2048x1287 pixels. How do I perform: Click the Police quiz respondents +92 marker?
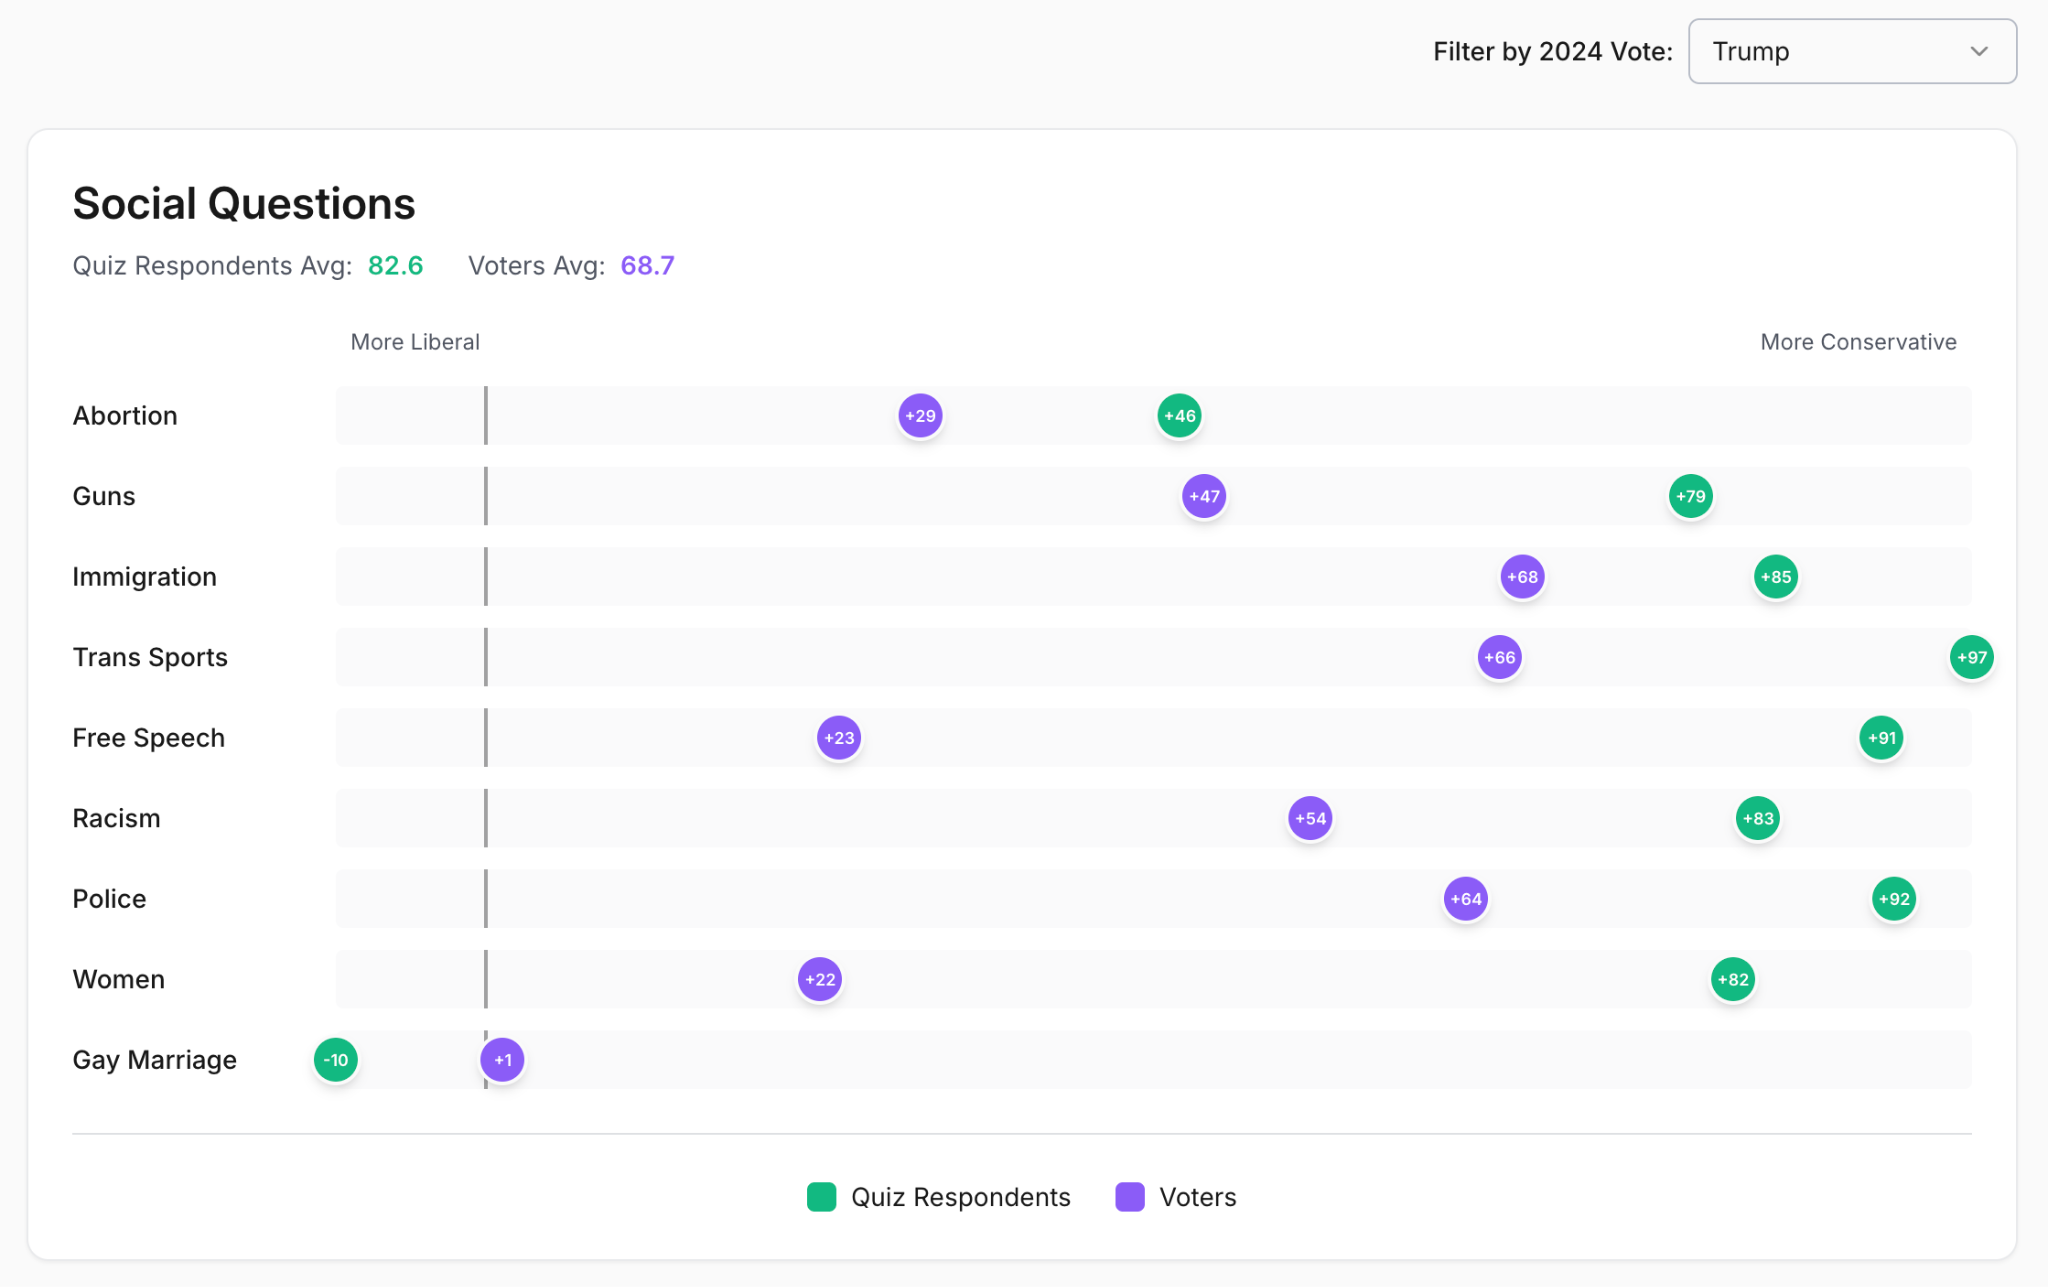pos(1893,899)
